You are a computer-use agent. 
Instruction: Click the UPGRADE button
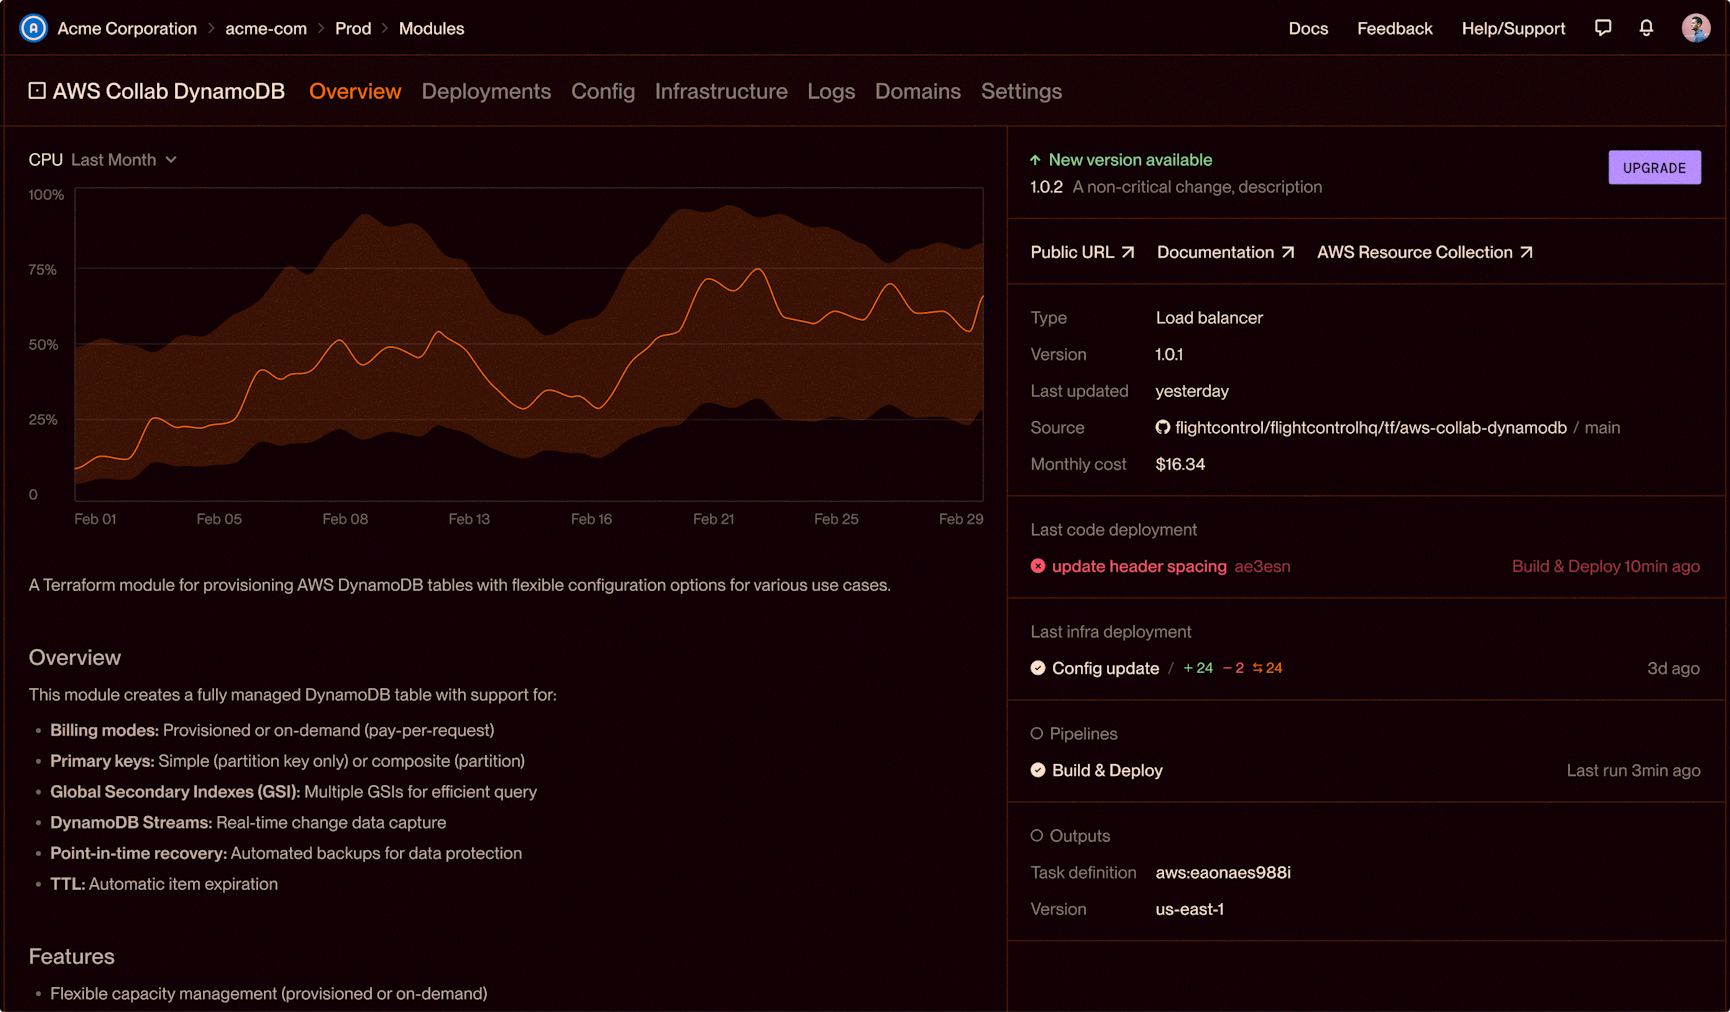click(1654, 168)
